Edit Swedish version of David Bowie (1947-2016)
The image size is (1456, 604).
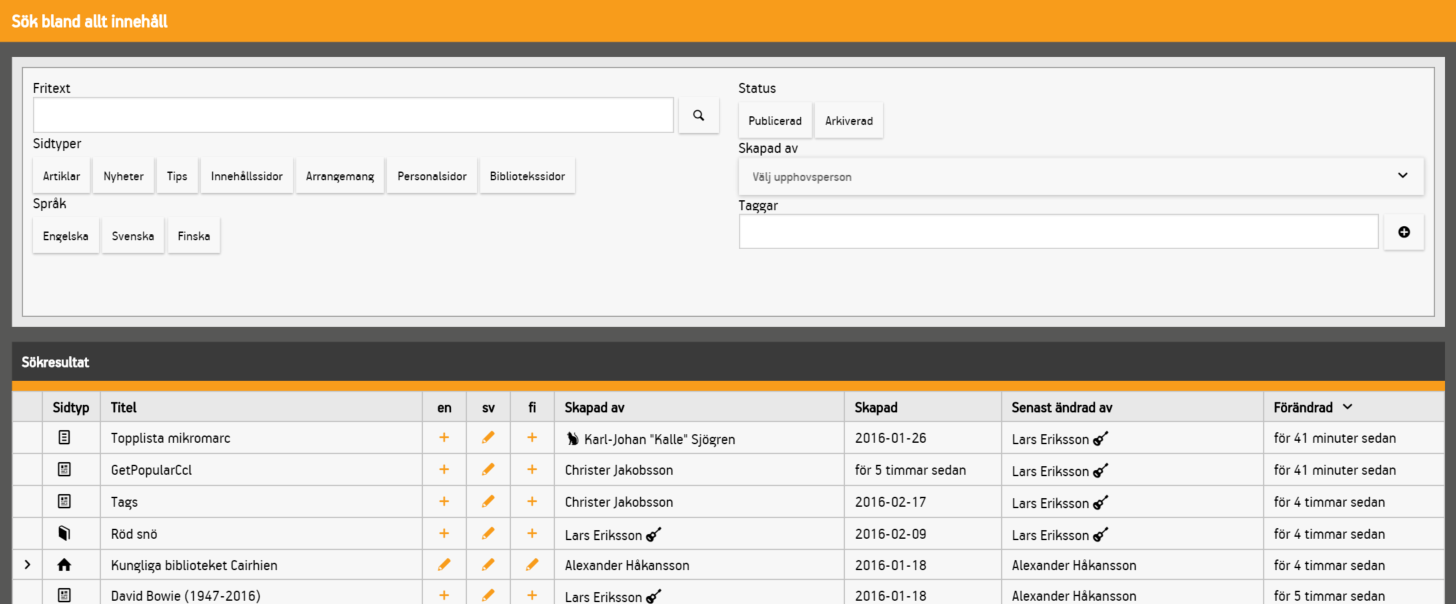click(x=488, y=595)
